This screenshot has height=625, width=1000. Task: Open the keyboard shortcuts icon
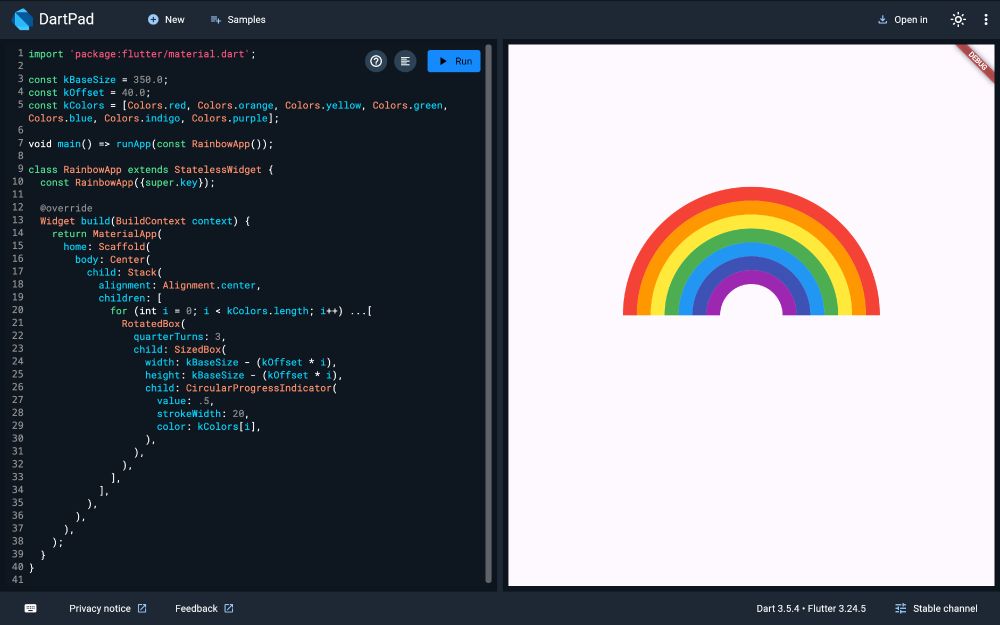click(30, 608)
